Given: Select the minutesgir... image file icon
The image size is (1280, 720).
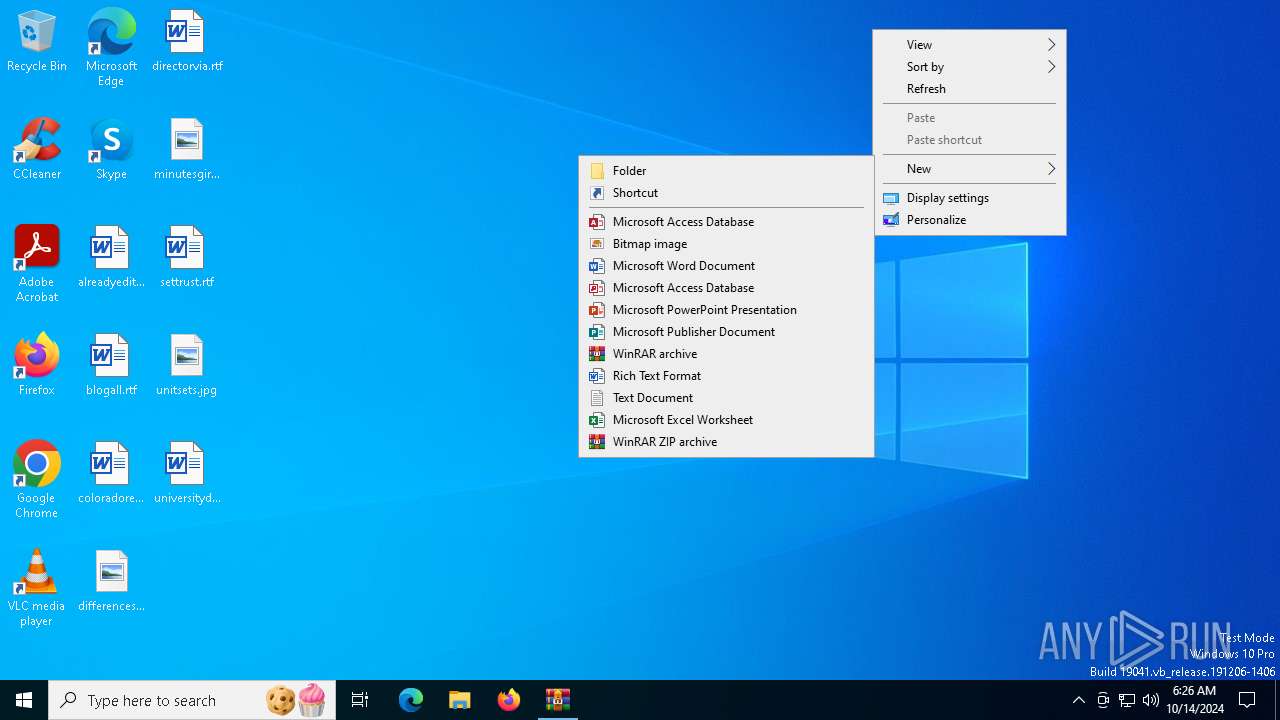Looking at the screenshot, I should [187, 150].
